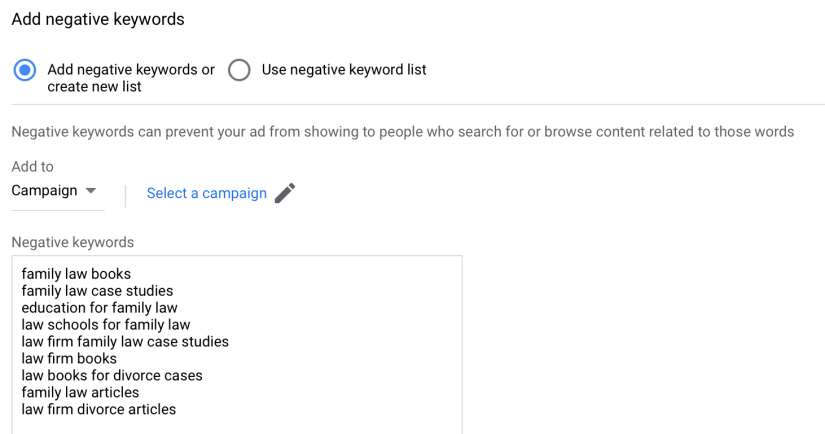Click the 'Add to' label above Campaign

(x=33, y=166)
